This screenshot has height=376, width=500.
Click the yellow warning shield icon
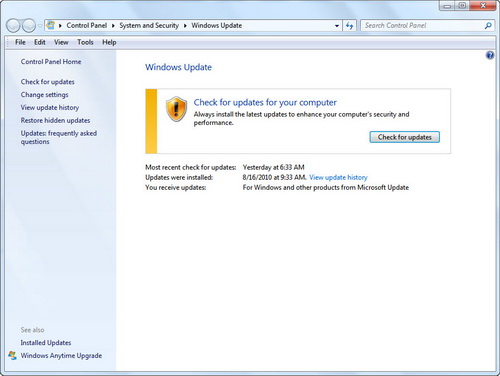pos(176,109)
